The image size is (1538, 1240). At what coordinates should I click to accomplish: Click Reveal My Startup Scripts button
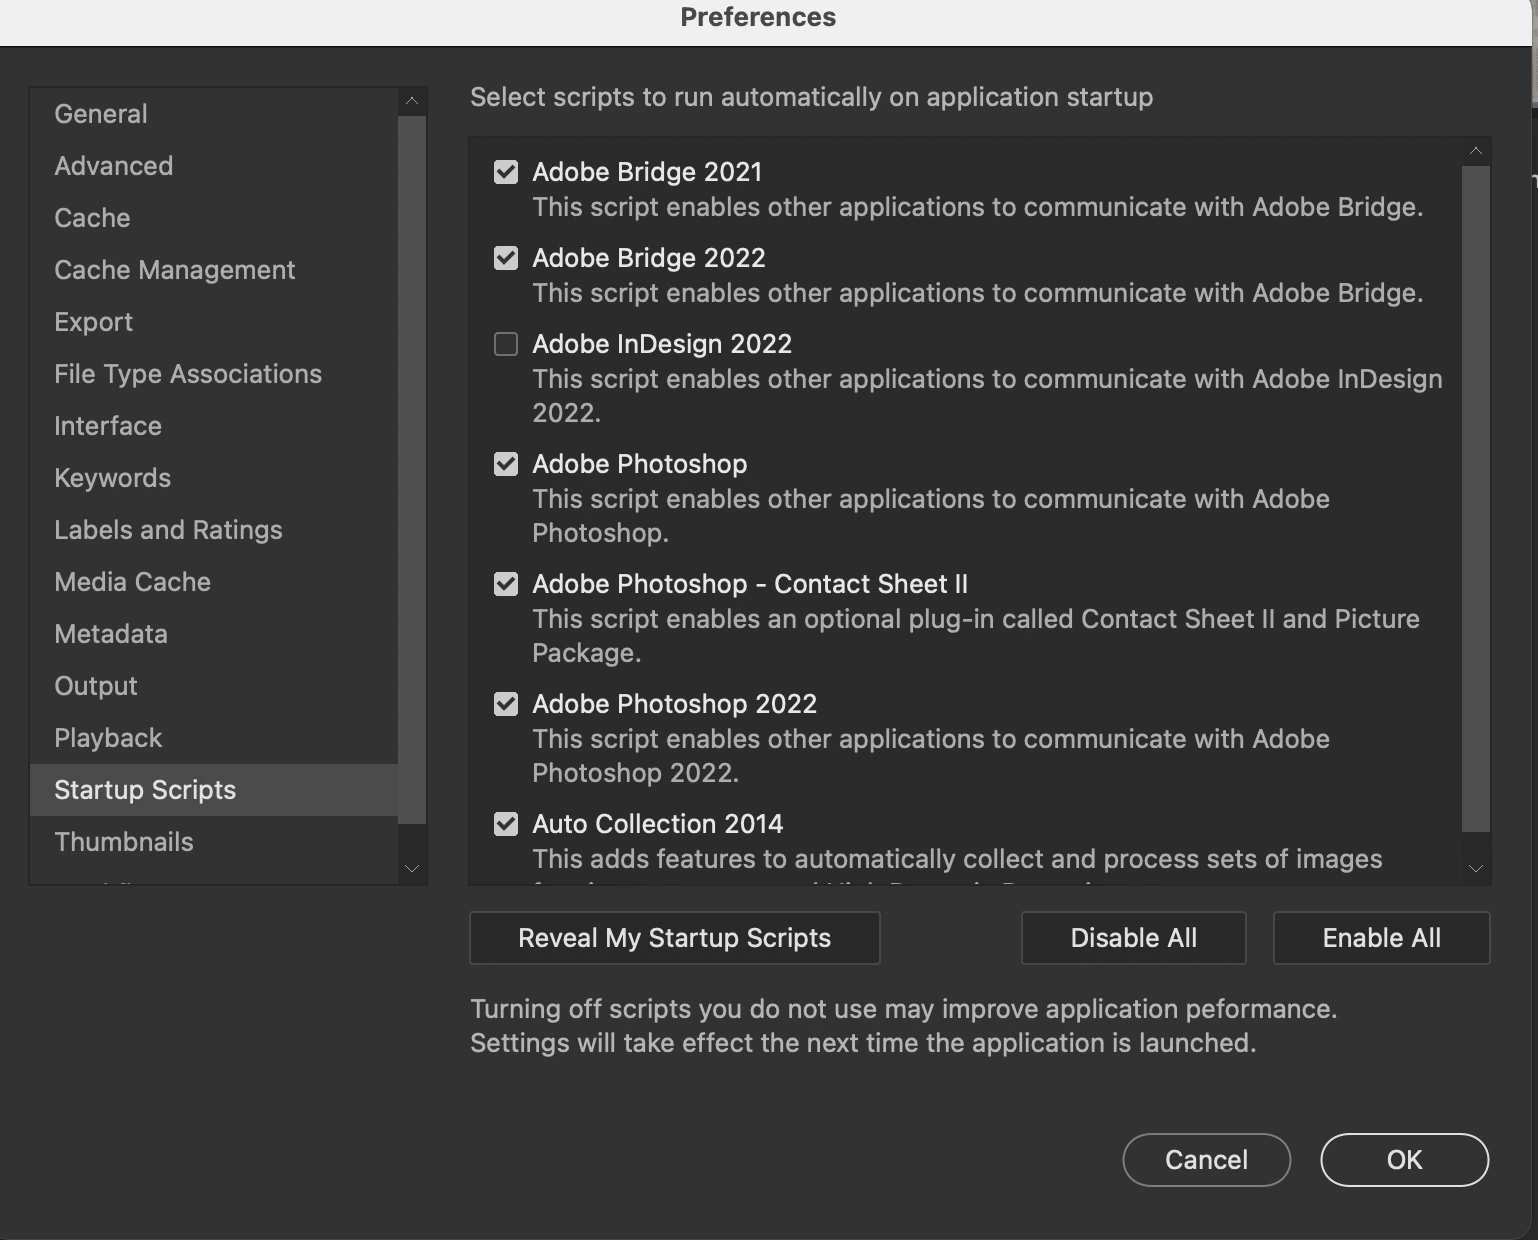675,938
